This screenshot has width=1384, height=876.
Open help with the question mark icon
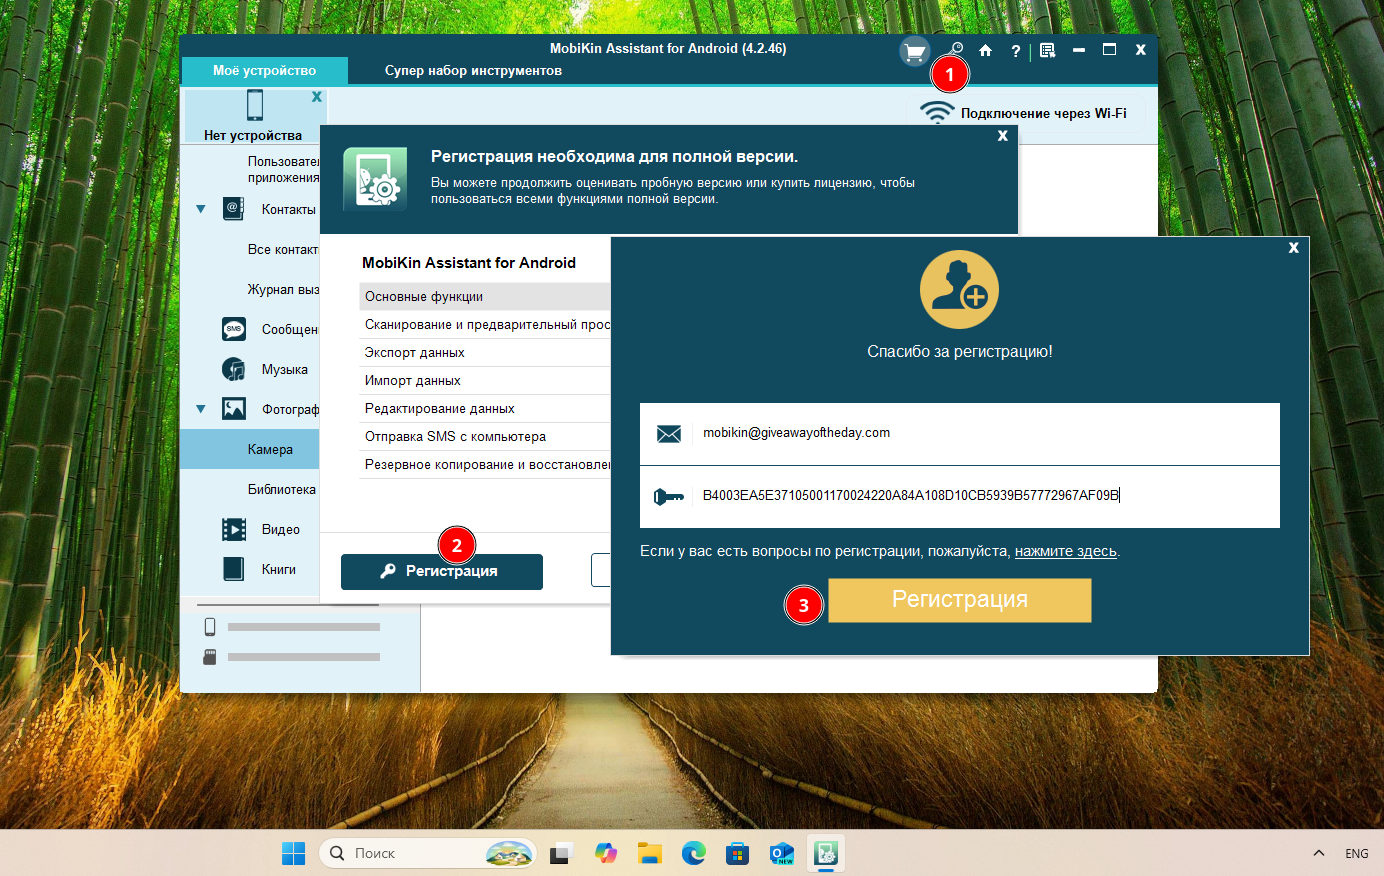[1015, 51]
